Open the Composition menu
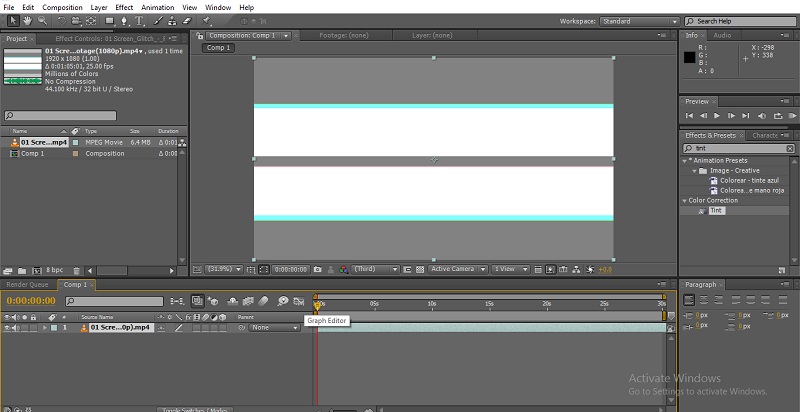The image size is (800, 412). click(x=62, y=7)
